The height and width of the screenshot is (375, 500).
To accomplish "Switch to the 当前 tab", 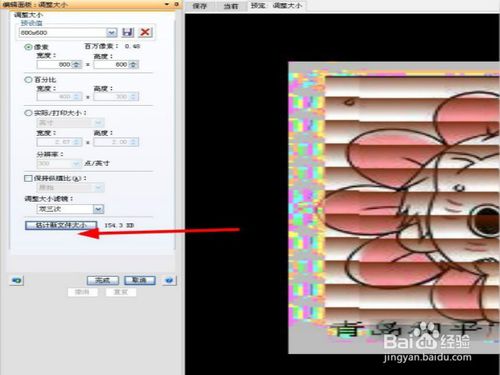I will point(231,6).
